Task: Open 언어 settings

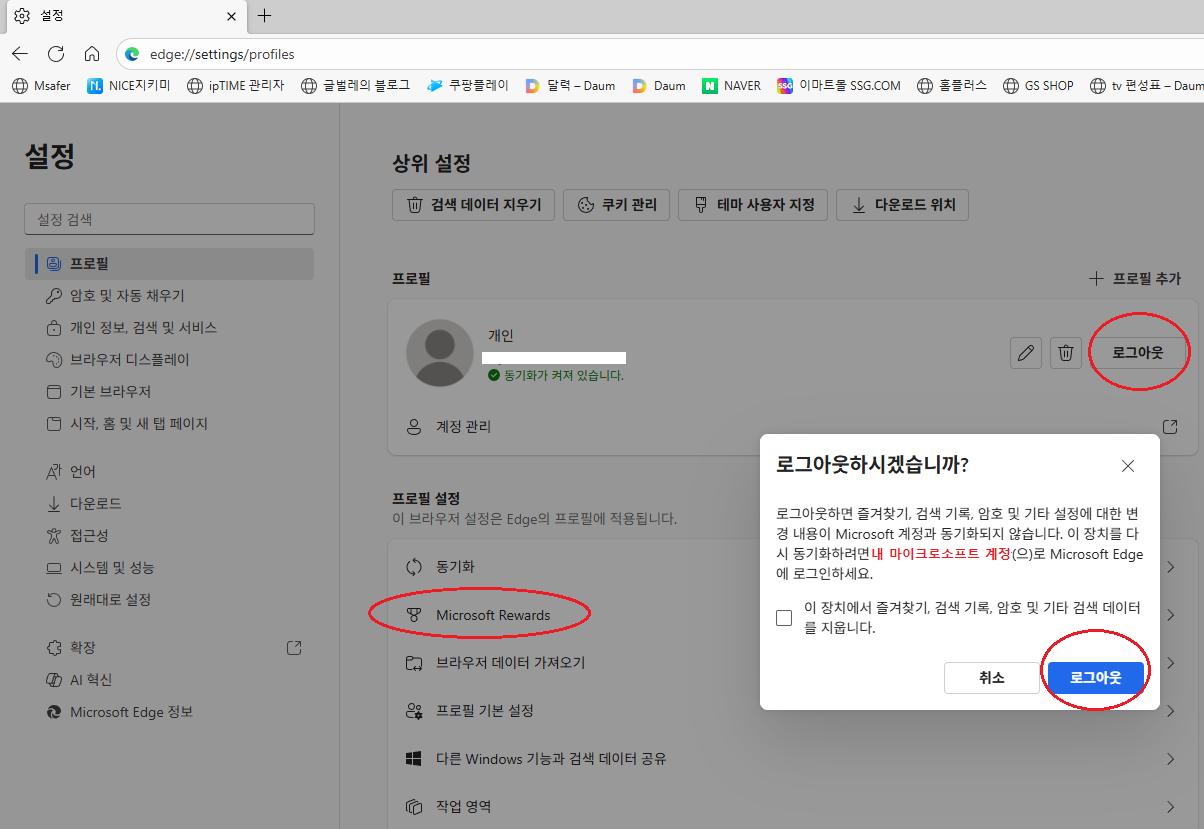Action: [169, 472]
